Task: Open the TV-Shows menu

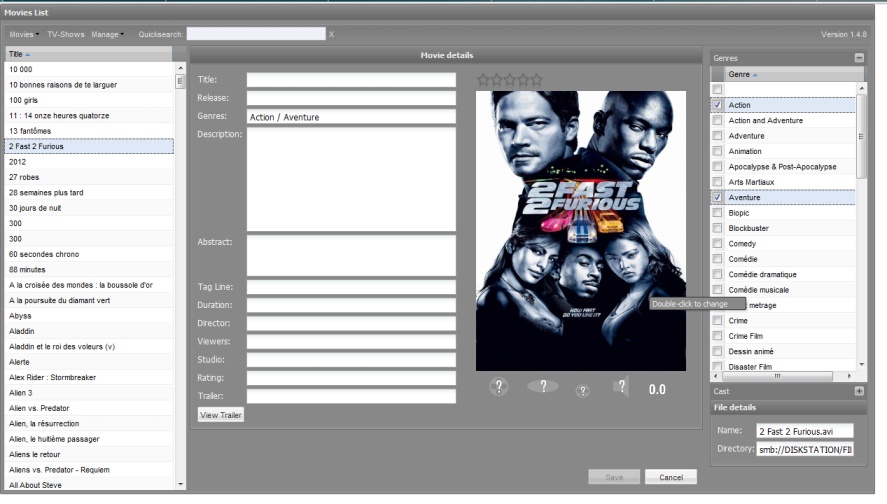Action: [x=66, y=35]
